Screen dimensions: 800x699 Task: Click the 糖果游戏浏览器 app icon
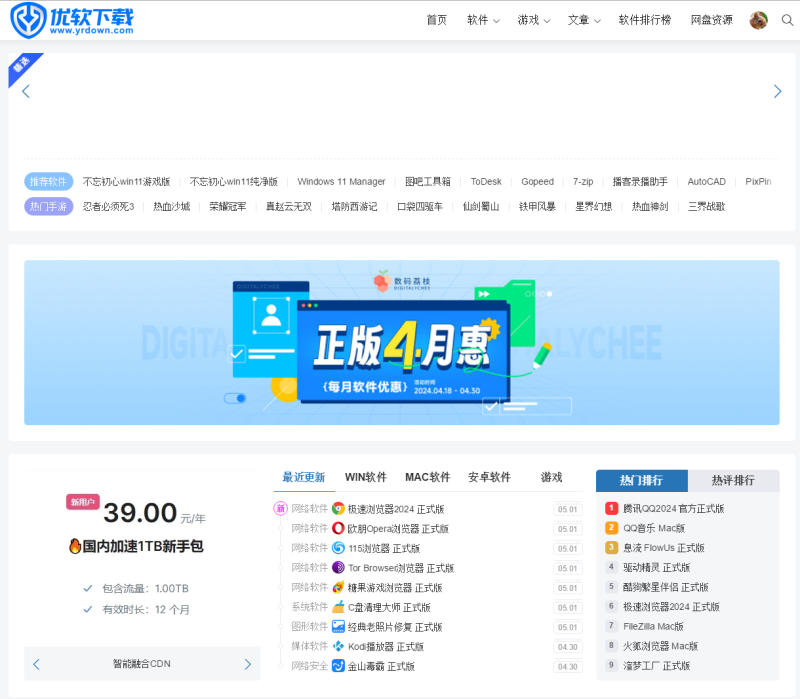[338, 587]
